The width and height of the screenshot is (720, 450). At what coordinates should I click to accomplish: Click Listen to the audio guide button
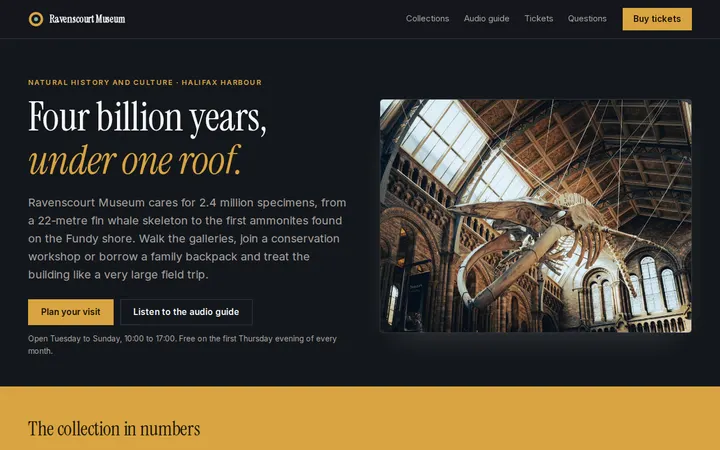pyautogui.click(x=186, y=312)
